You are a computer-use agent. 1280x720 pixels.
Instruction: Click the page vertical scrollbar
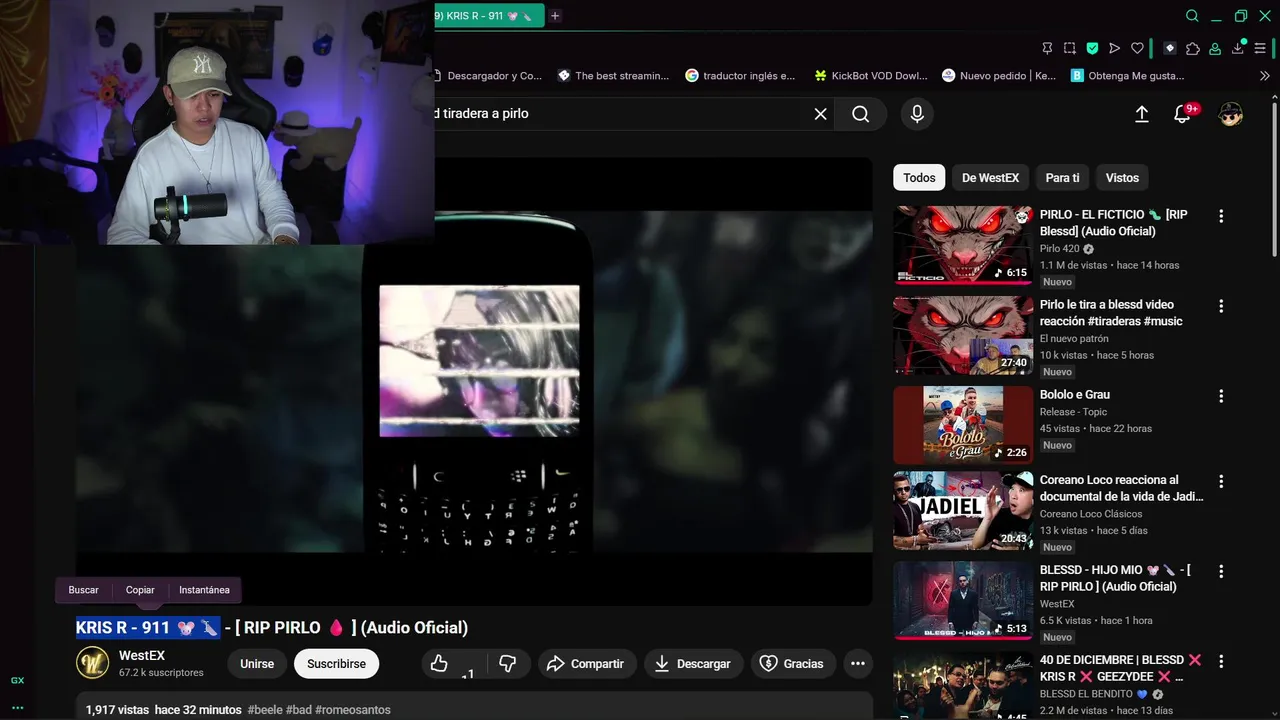[x=1274, y=180]
